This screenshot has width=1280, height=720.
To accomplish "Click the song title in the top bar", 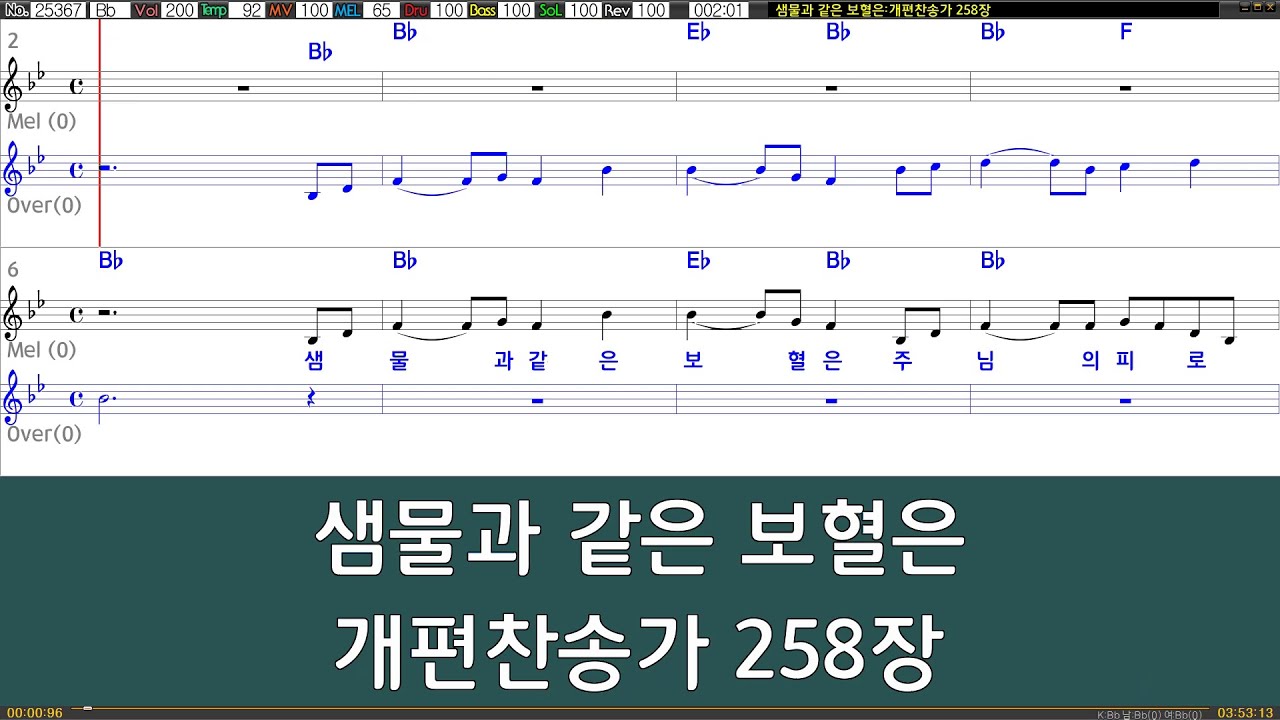I will pos(883,10).
